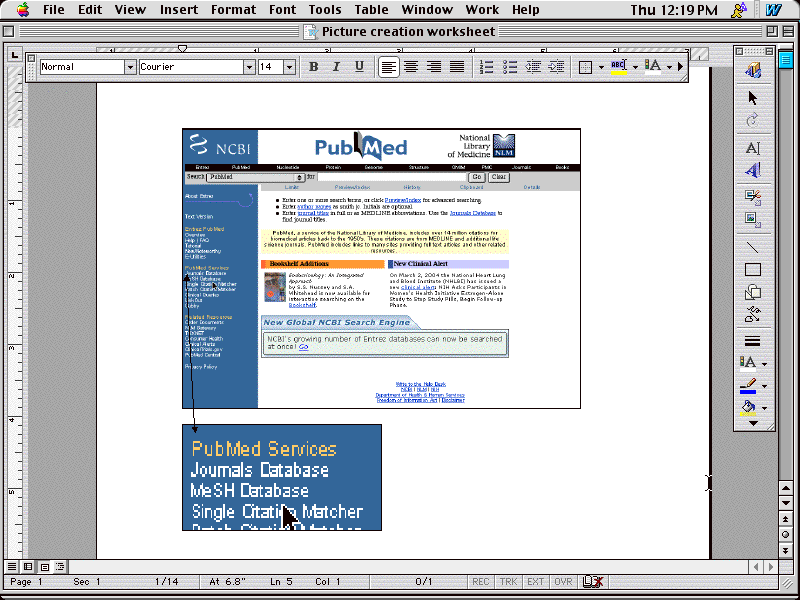Image resolution: width=800 pixels, height=600 pixels.
Task: Open the Table menu
Action: [x=371, y=10]
